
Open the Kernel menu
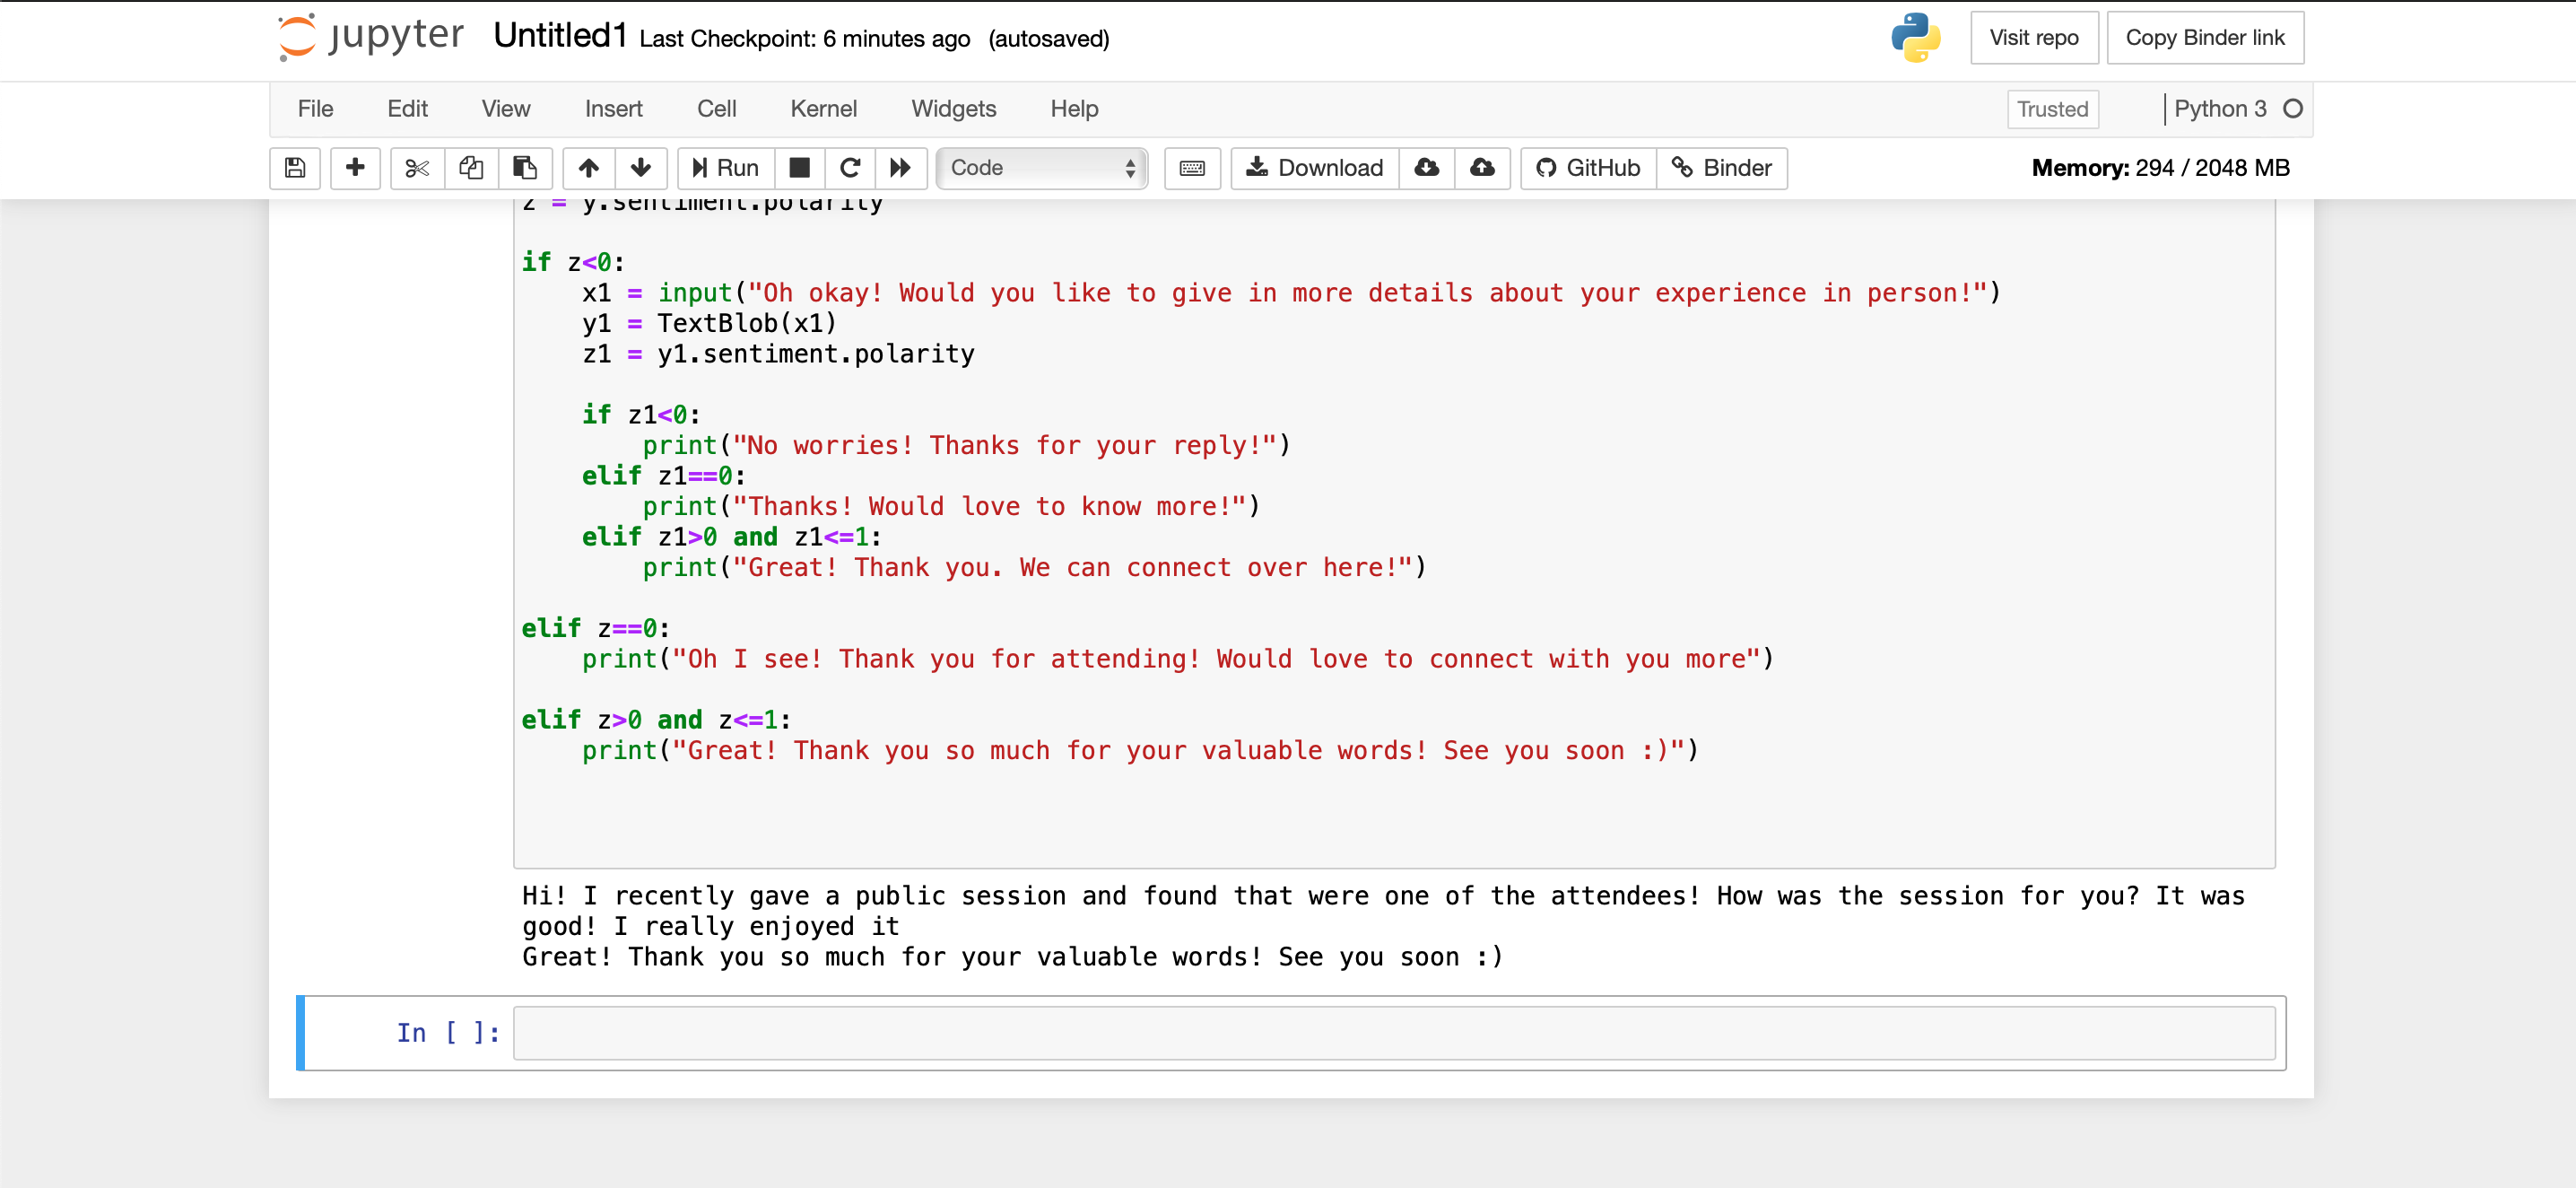tap(823, 109)
